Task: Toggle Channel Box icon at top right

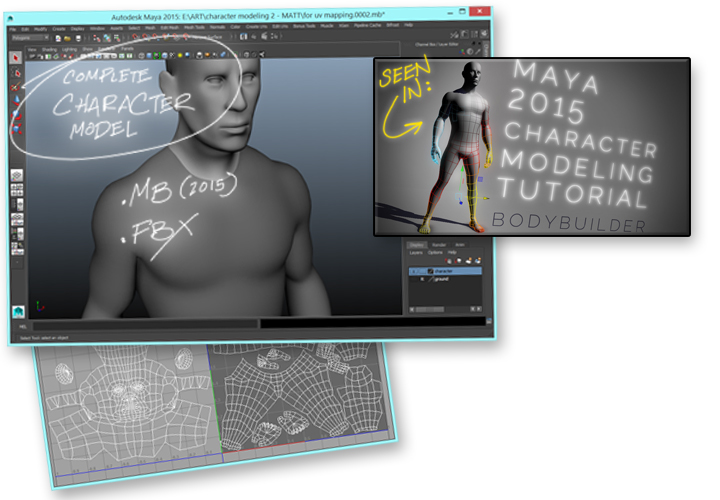Action: (484, 34)
